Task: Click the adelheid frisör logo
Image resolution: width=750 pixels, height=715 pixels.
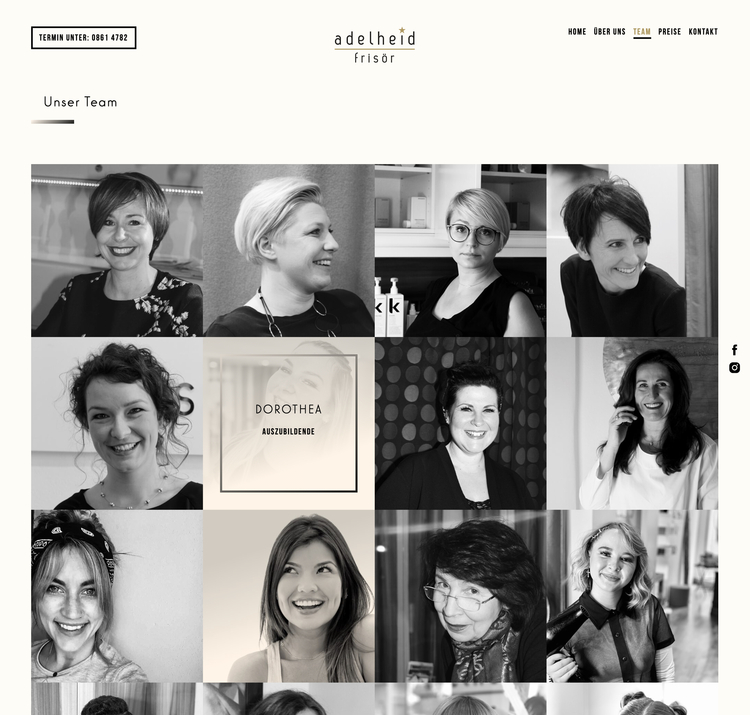Action: pyautogui.click(x=375, y=45)
